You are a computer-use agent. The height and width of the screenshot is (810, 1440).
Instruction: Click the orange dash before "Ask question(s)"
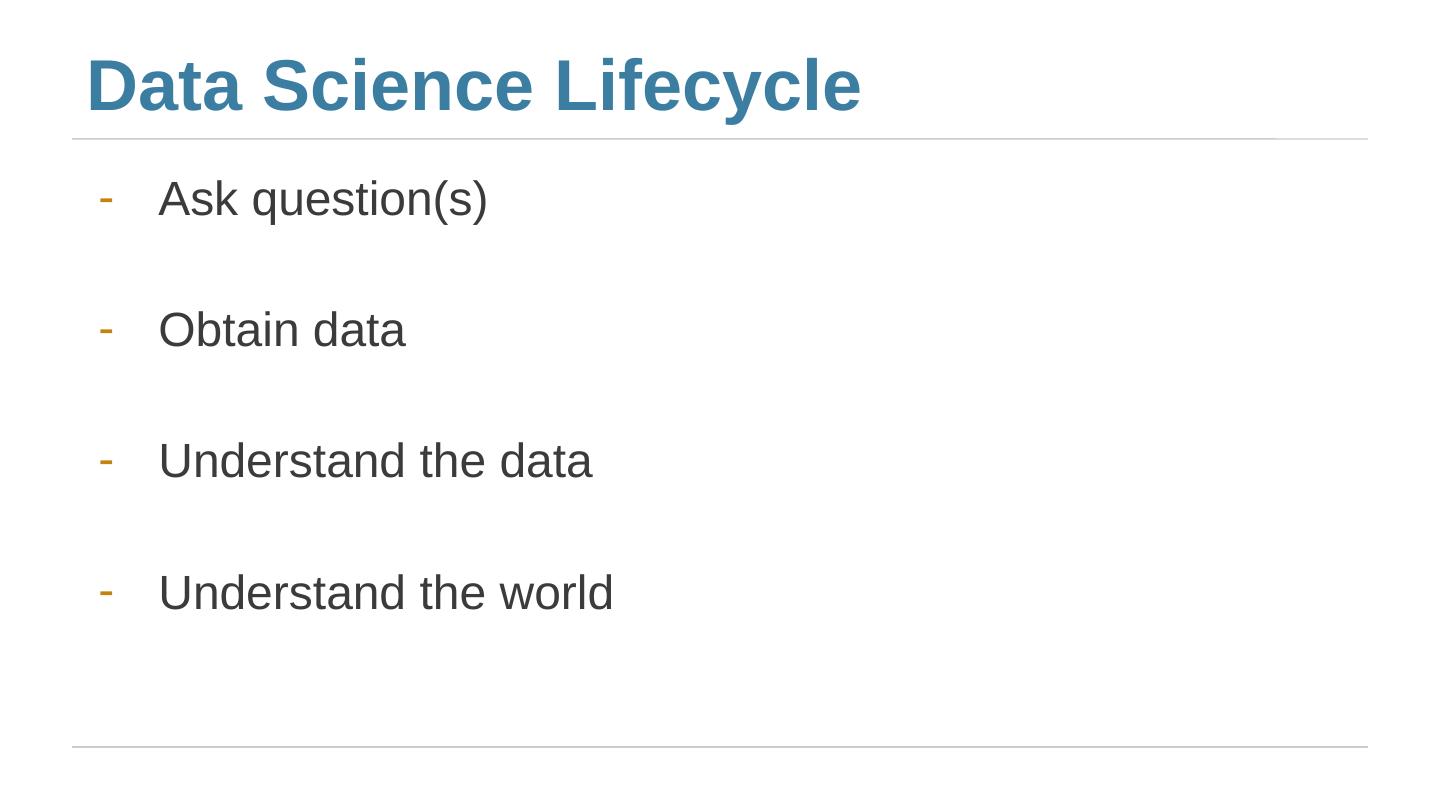click(x=106, y=200)
